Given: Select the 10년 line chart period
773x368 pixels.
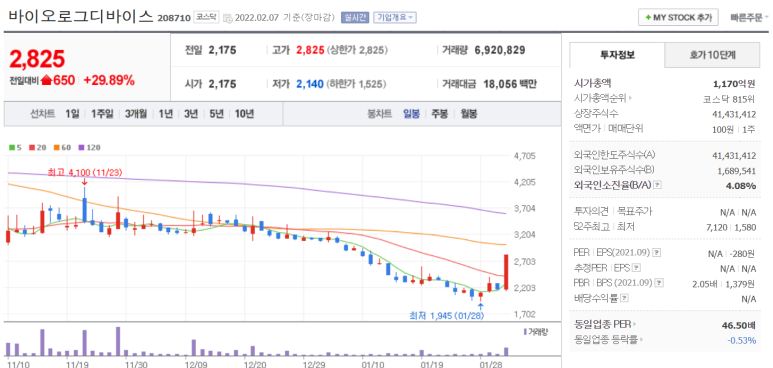Looking at the screenshot, I should click(x=245, y=114).
